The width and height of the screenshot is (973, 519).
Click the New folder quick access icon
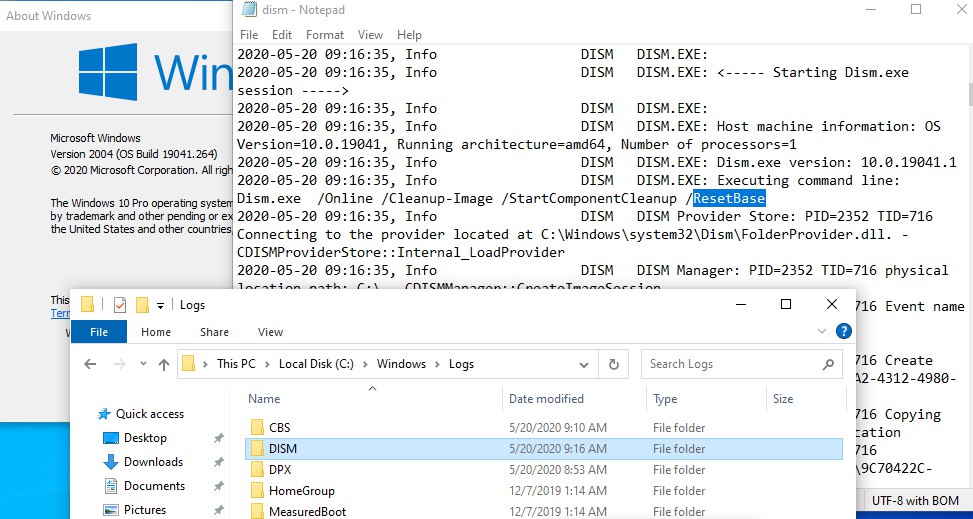[142, 305]
